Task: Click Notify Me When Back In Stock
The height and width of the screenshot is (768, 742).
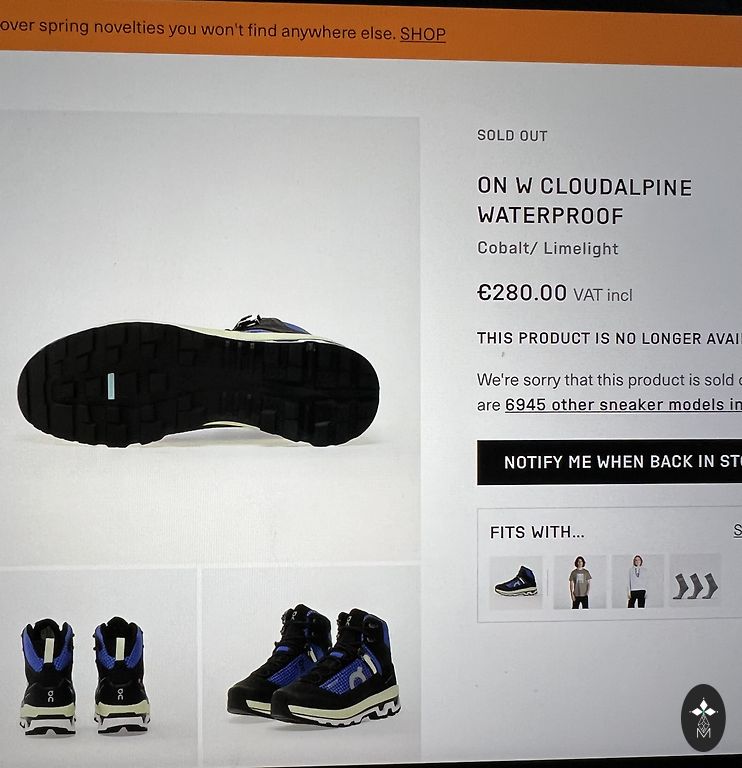Action: tap(609, 462)
